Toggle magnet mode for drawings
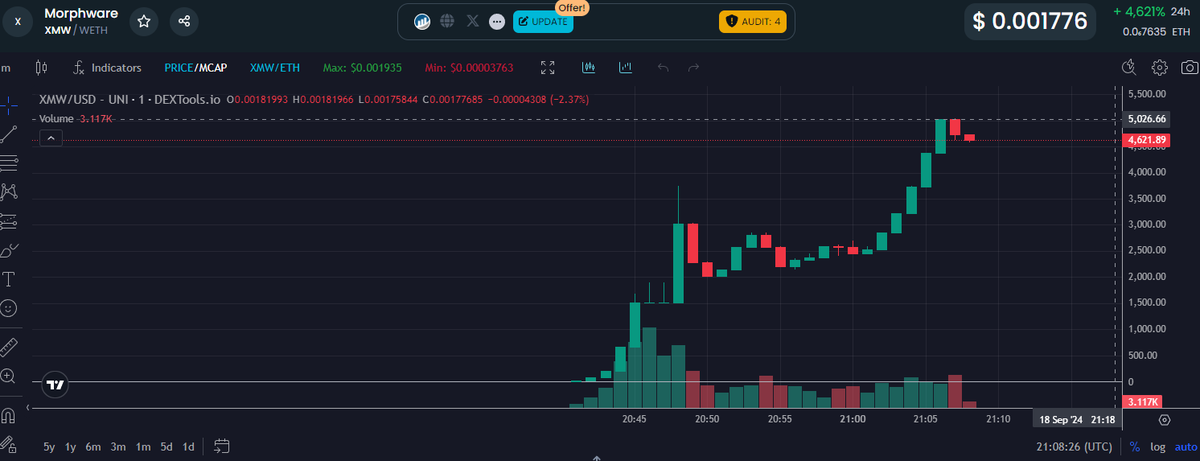Screen dimensions: 1200x461 9,415
